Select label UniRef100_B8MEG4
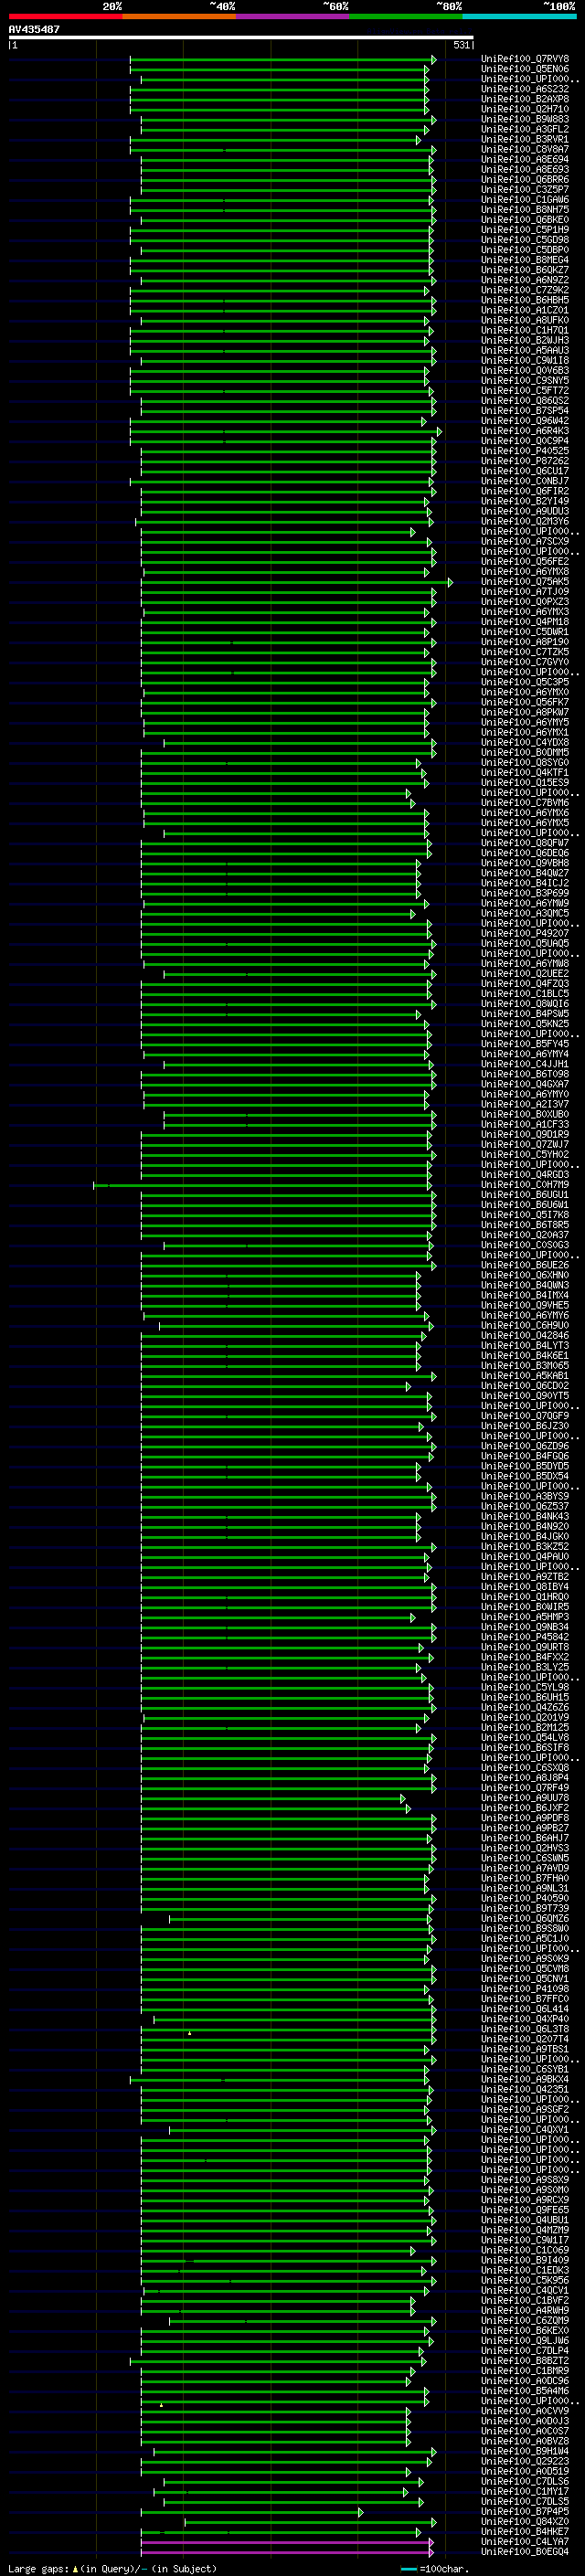 pyautogui.click(x=524, y=260)
